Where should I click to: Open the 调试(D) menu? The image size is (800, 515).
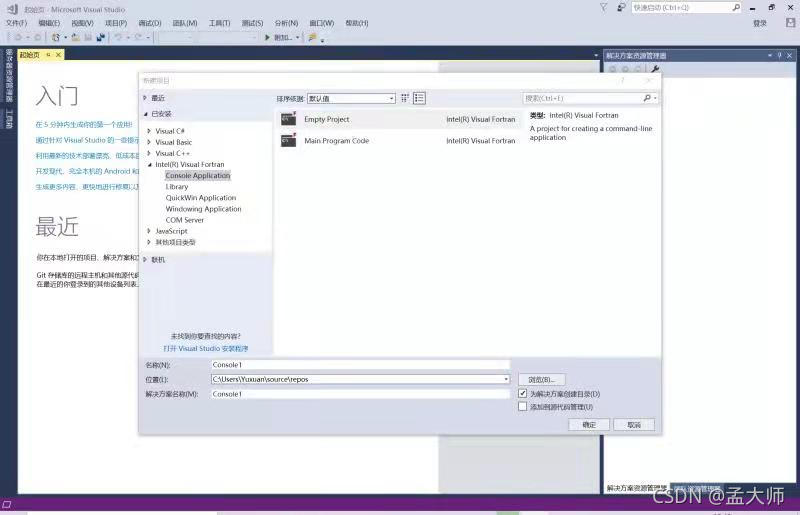tap(149, 23)
